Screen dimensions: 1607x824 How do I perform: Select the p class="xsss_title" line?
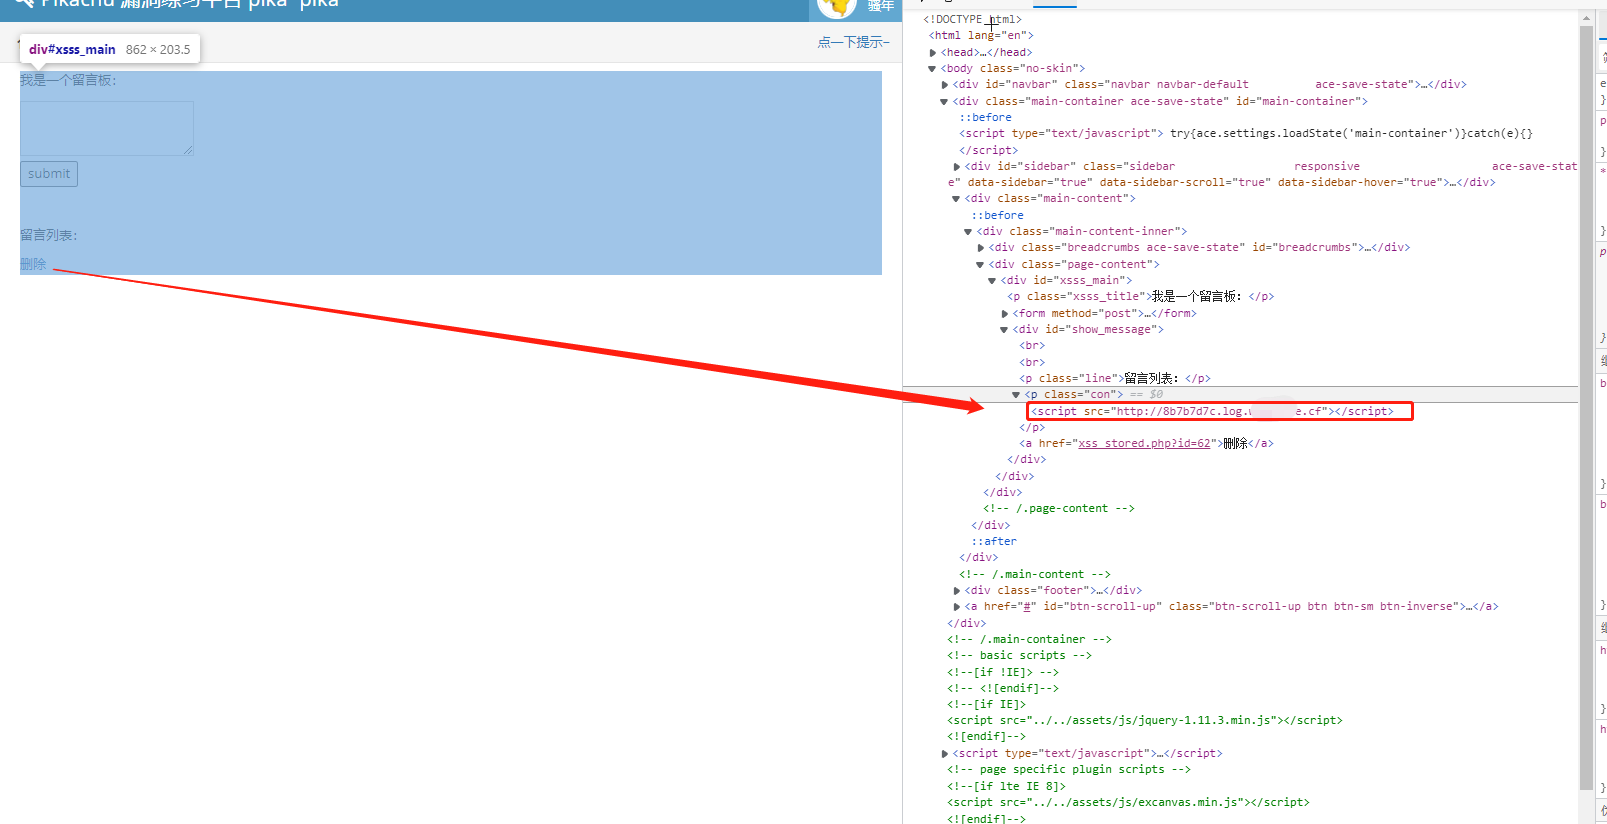tap(1140, 296)
